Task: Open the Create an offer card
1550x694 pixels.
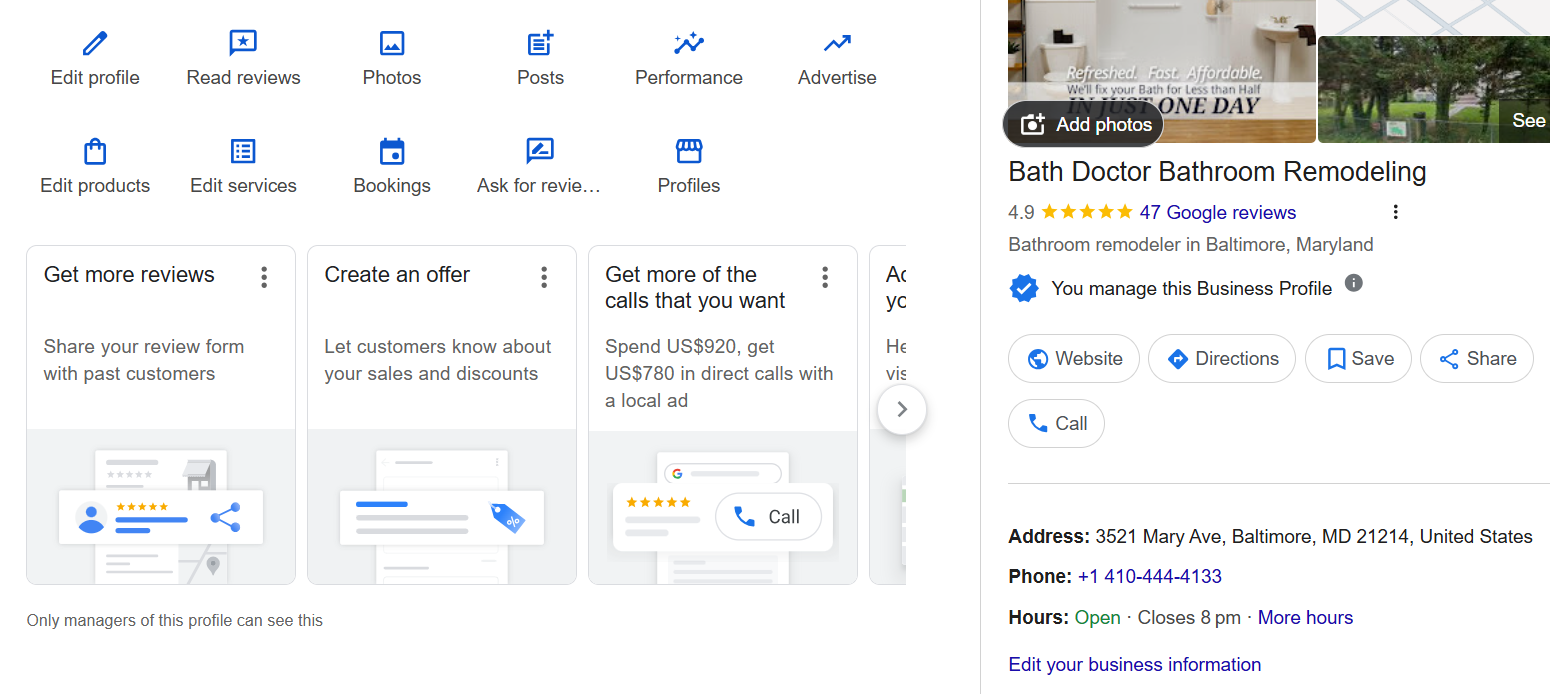Action: click(442, 415)
